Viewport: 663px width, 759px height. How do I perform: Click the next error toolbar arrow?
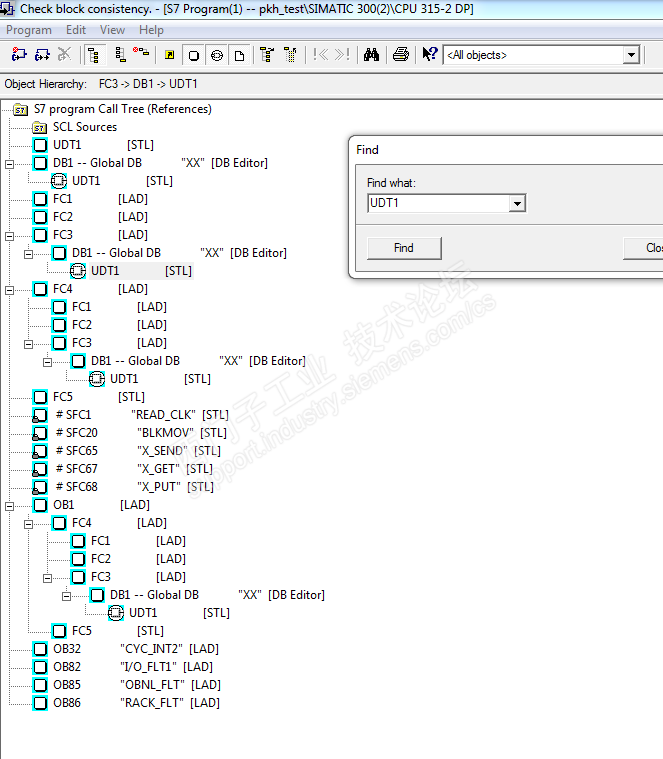pos(342,55)
